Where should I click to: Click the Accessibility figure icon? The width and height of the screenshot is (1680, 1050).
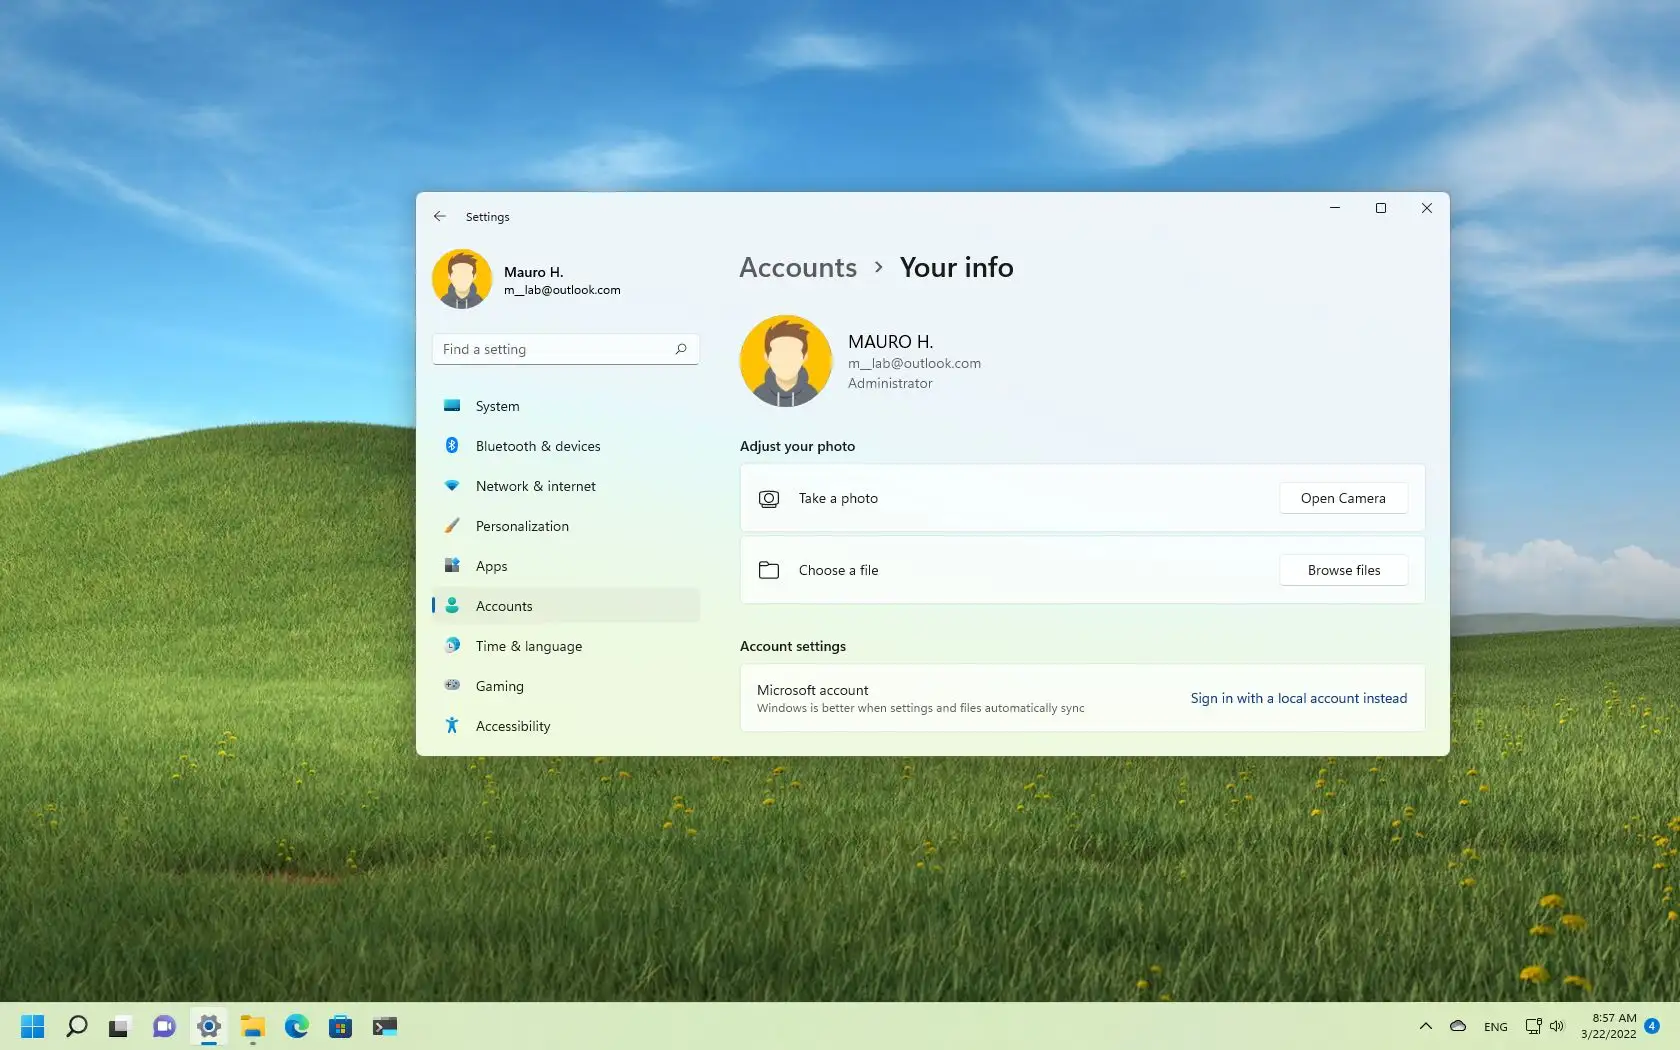(452, 726)
